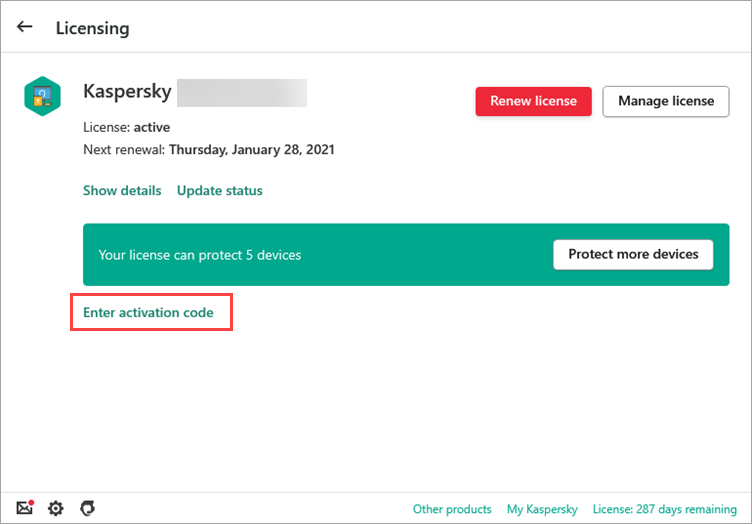Open My Kaspersky link
Screen dimensions: 752x524
pyautogui.click(x=542, y=509)
